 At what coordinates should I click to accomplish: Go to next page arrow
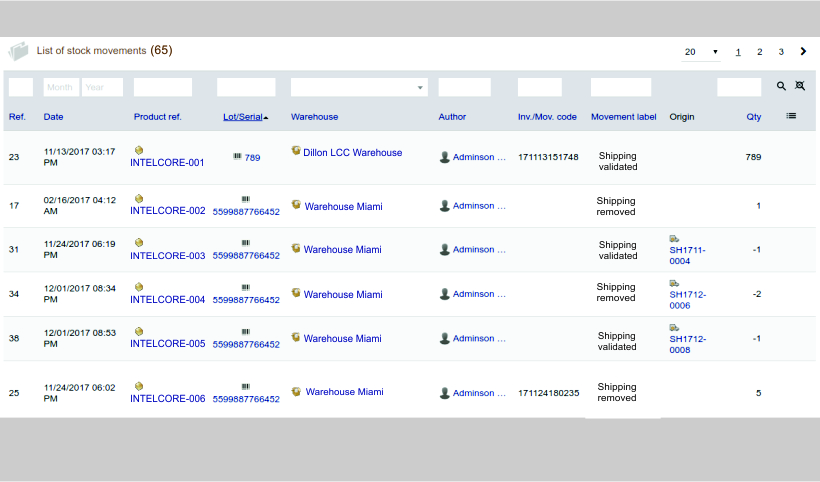(x=803, y=51)
